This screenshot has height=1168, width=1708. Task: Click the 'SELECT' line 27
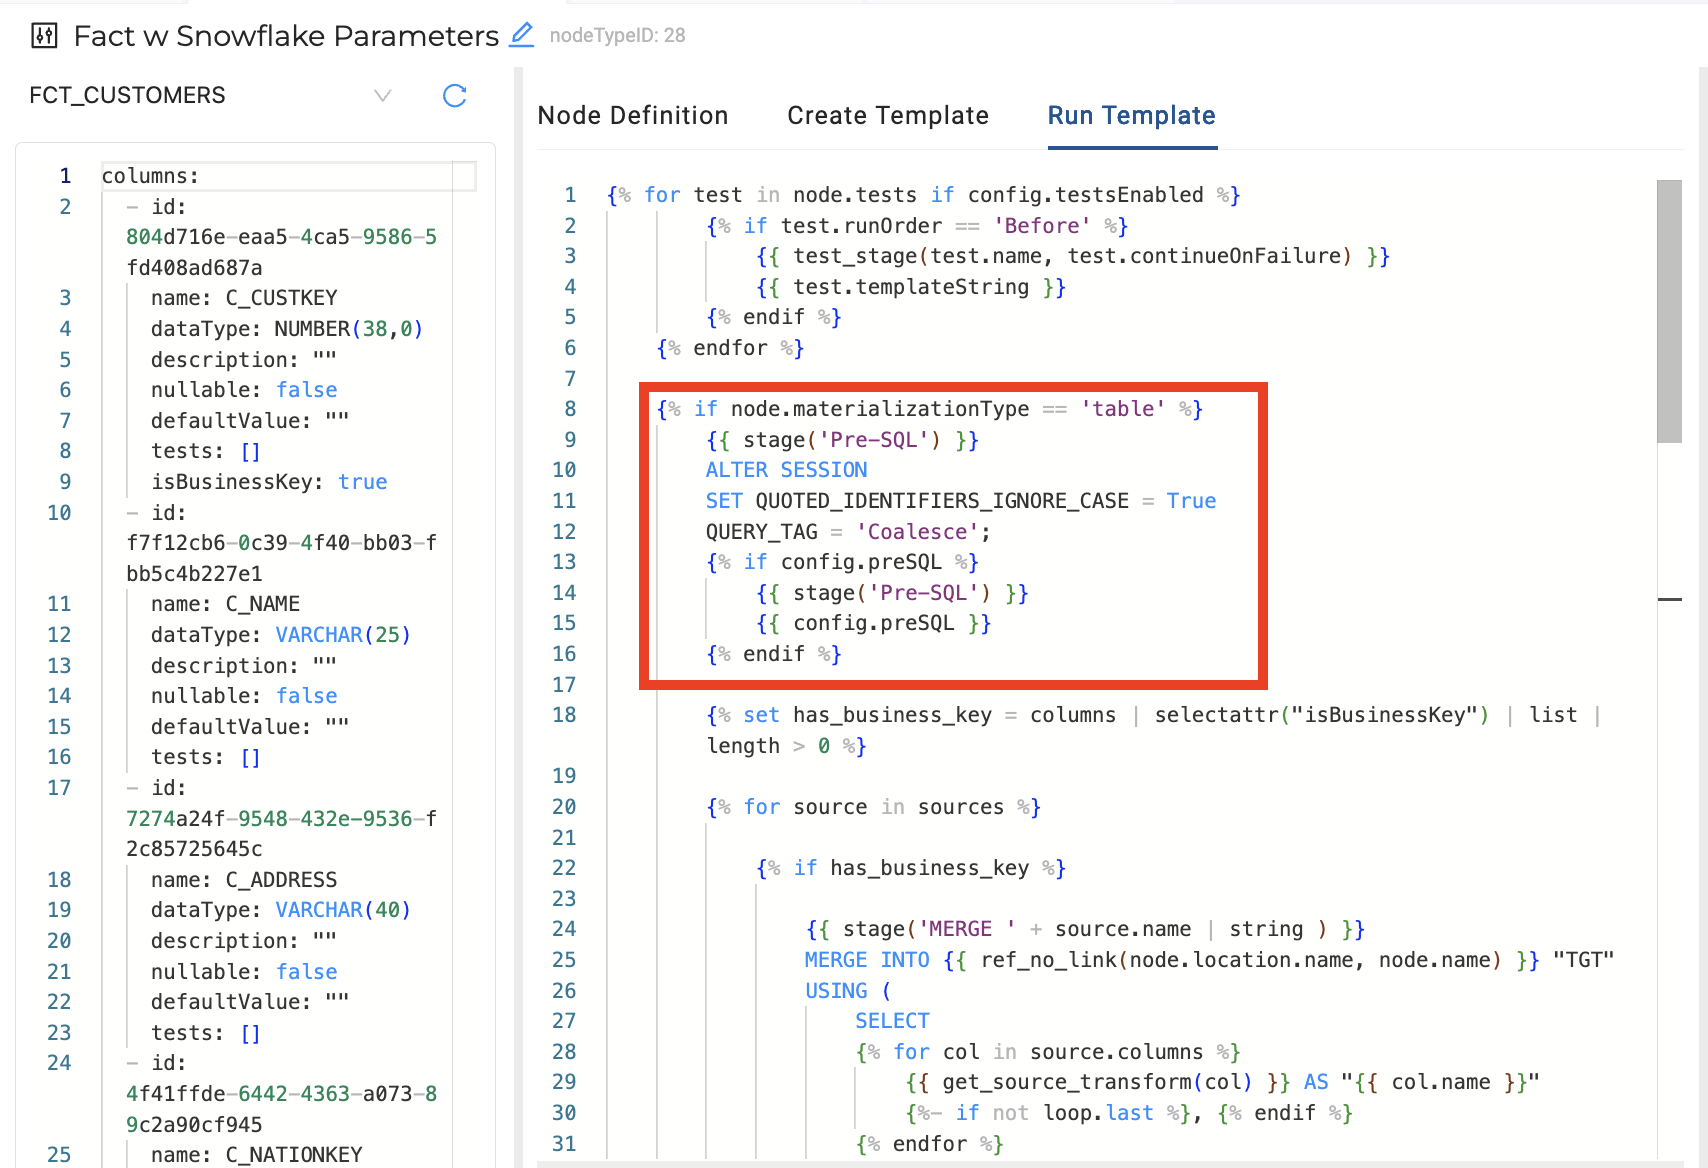[892, 1021]
